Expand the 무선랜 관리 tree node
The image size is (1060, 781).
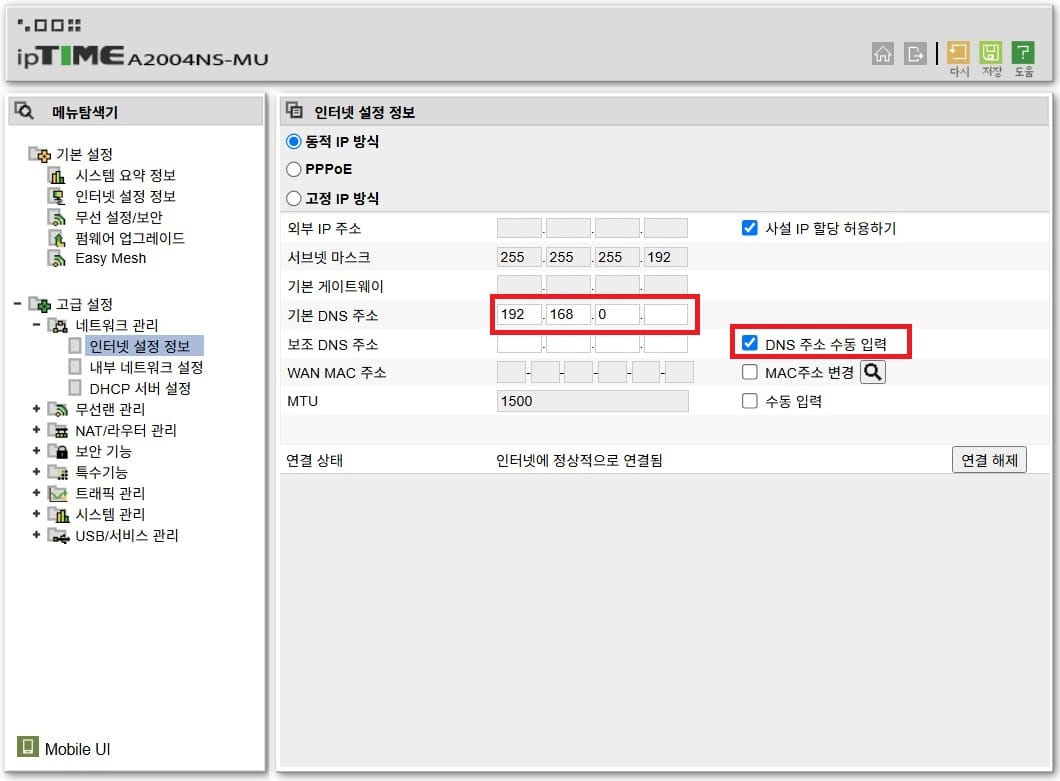(x=36, y=409)
